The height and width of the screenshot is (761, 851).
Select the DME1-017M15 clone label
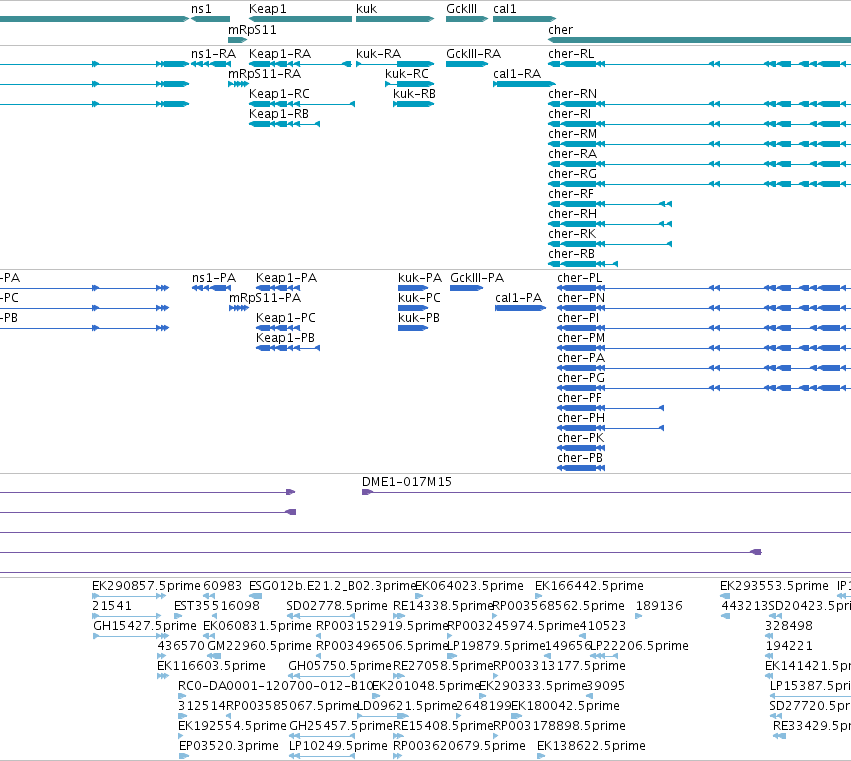tap(407, 482)
